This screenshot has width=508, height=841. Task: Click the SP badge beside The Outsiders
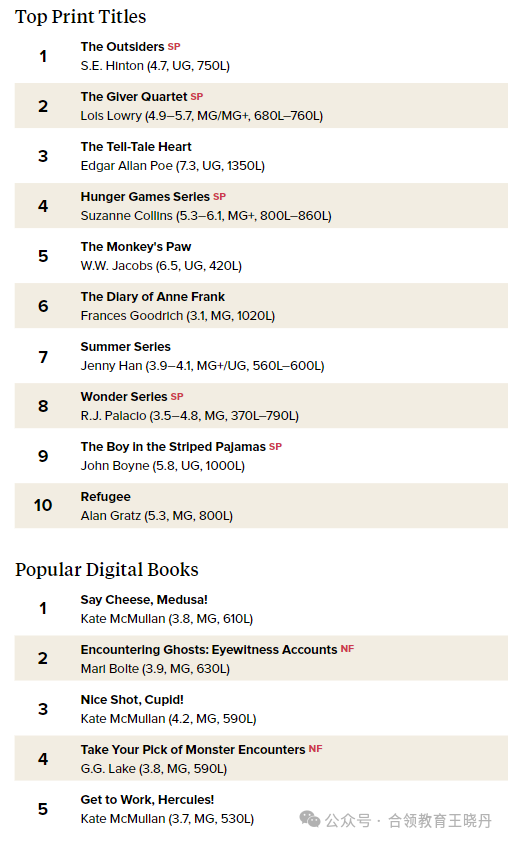click(174, 47)
